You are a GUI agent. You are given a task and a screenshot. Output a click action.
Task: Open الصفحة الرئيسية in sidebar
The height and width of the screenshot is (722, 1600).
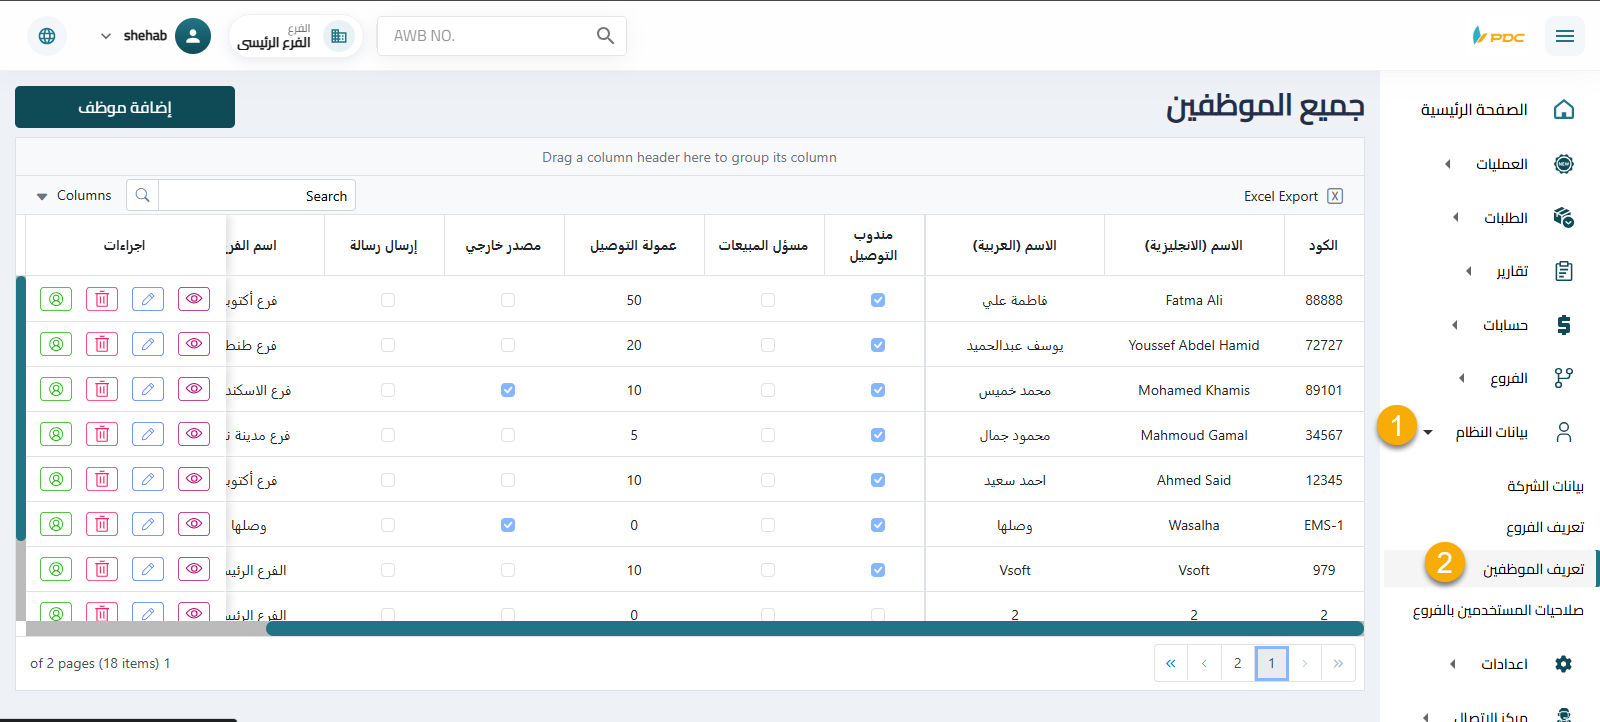click(1474, 110)
